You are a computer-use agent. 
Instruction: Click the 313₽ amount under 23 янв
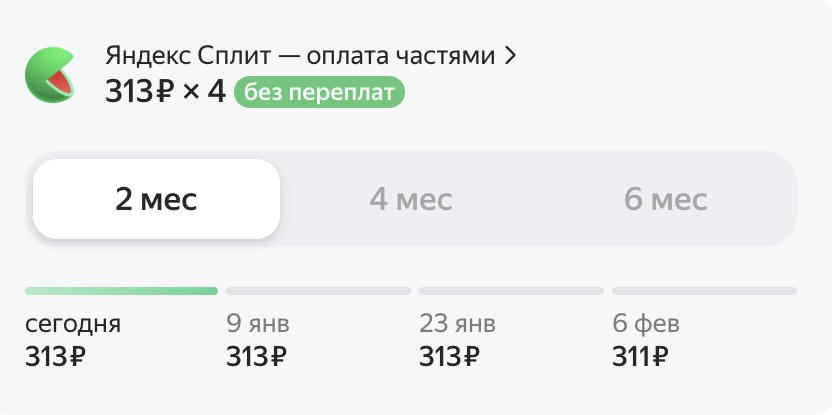coord(450,355)
